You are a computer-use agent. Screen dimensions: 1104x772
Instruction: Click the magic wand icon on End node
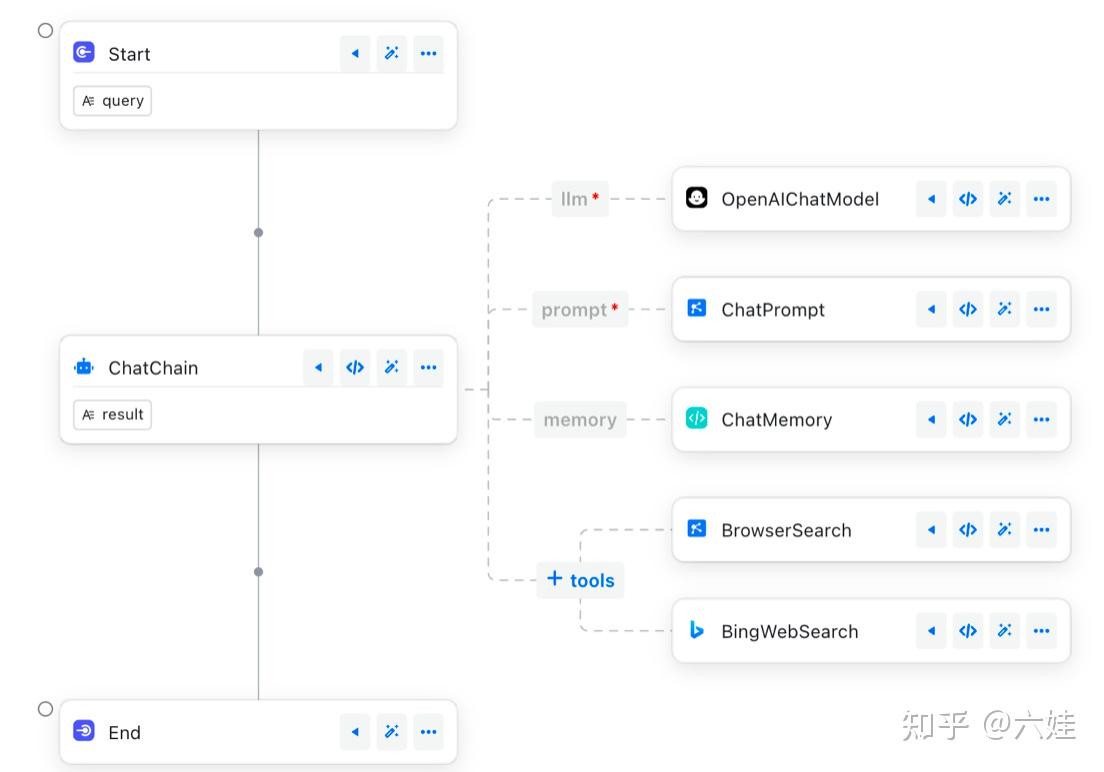pyautogui.click(x=392, y=732)
